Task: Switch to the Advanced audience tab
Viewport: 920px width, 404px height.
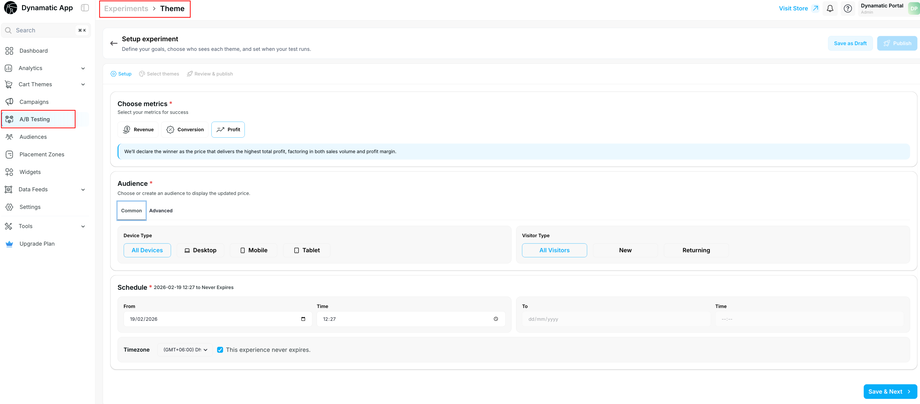Action: [x=161, y=211]
